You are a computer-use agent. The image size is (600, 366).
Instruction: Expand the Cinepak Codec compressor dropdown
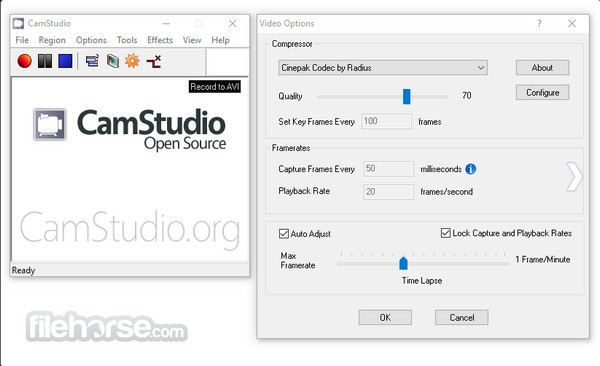click(x=383, y=68)
